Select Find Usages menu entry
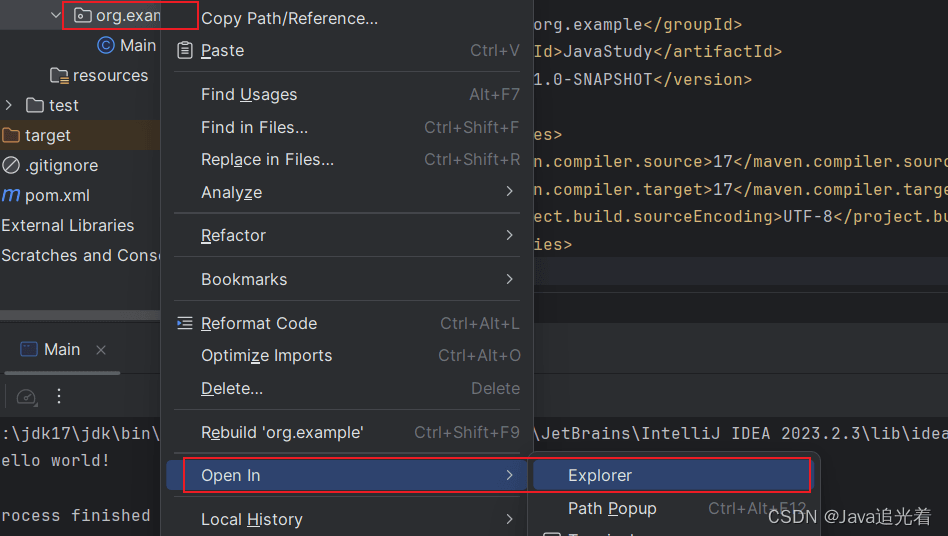 (249, 94)
